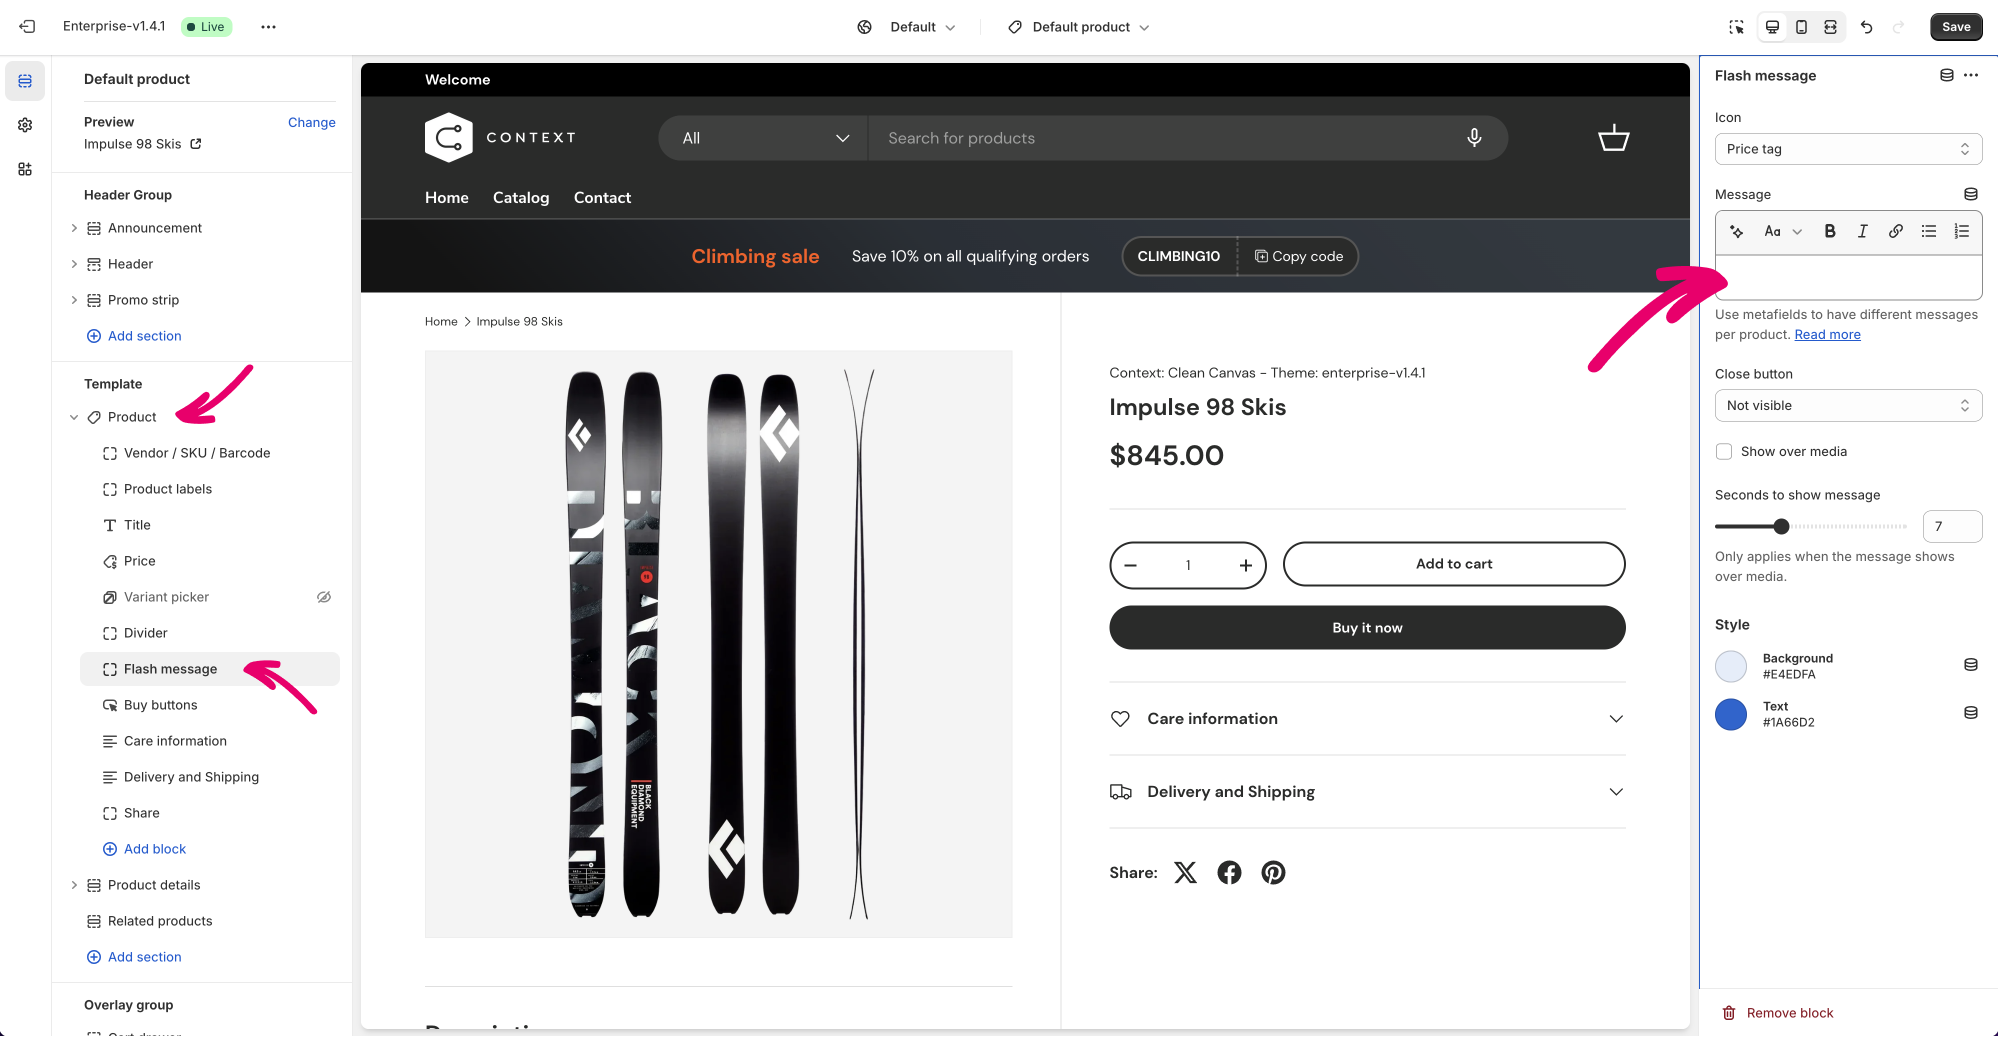Open the cart basket icon
The image size is (2000, 1037).
pyautogui.click(x=1613, y=138)
